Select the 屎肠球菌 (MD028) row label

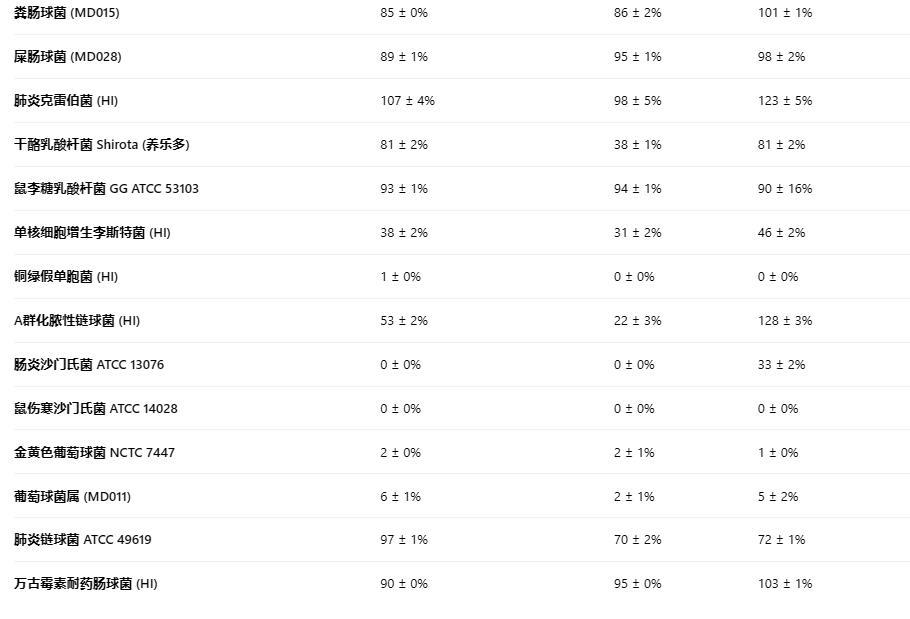tap(67, 57)
